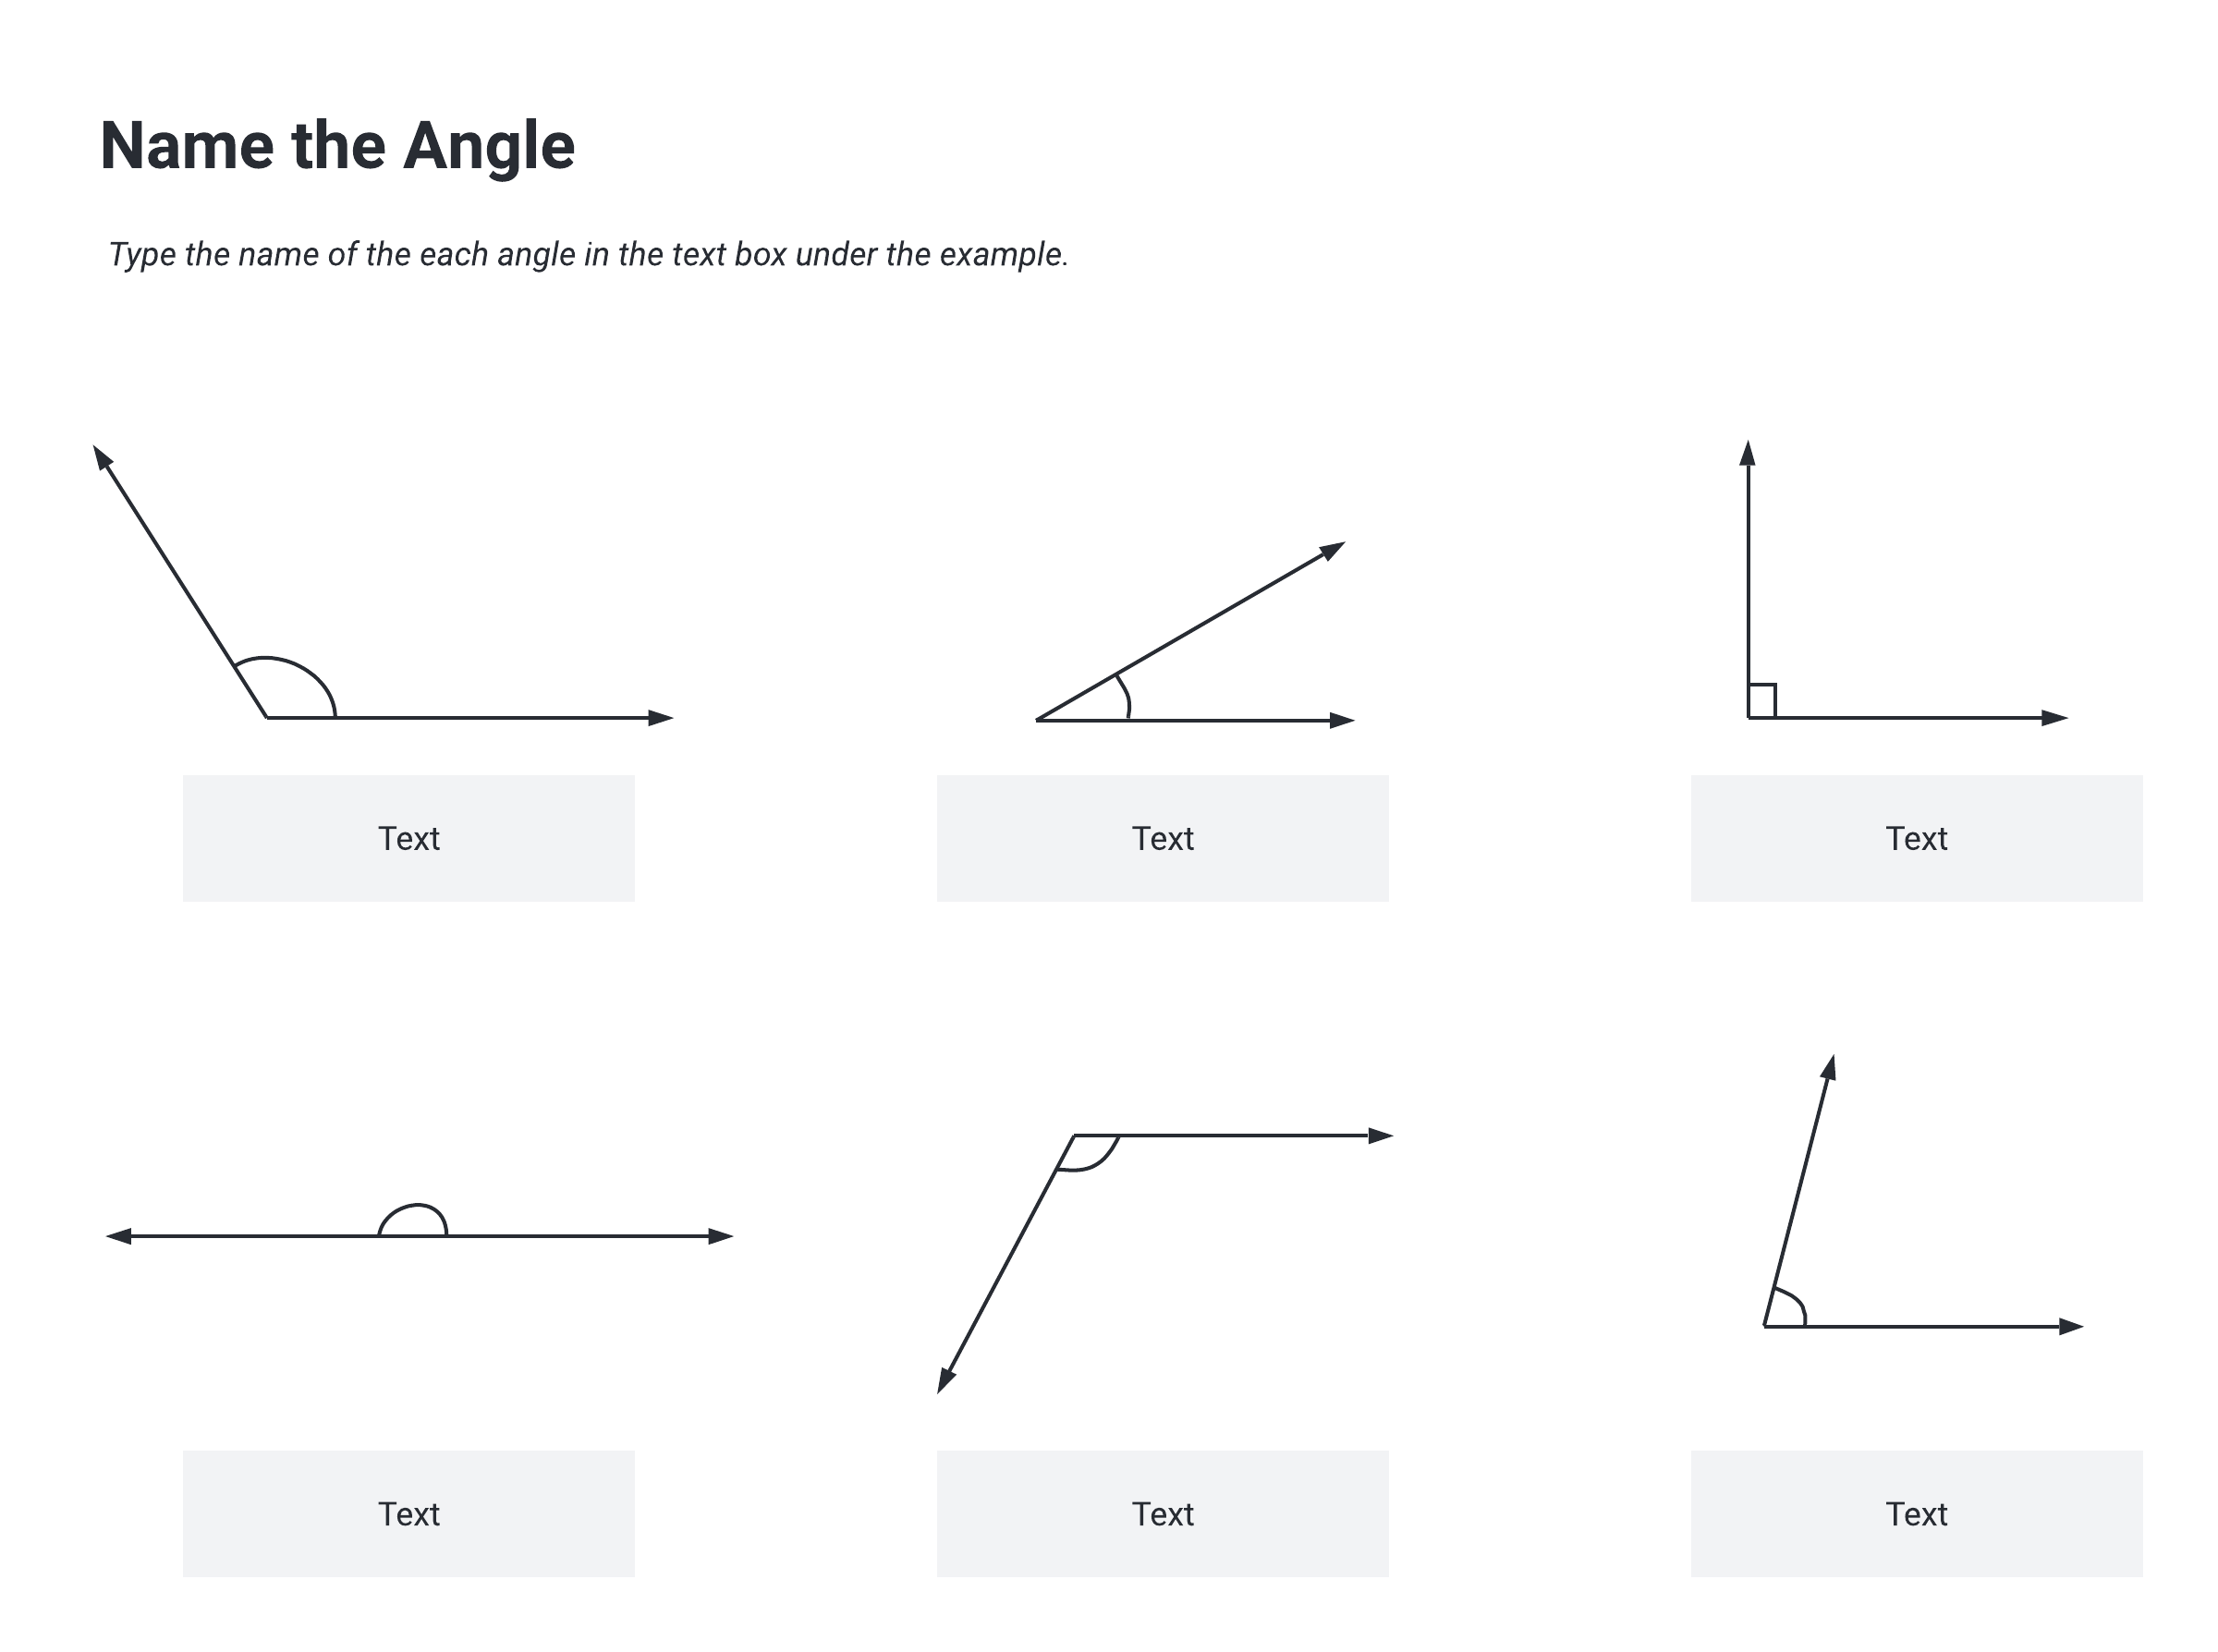Click the text box under the right angle

click(x=1916, y=838)
